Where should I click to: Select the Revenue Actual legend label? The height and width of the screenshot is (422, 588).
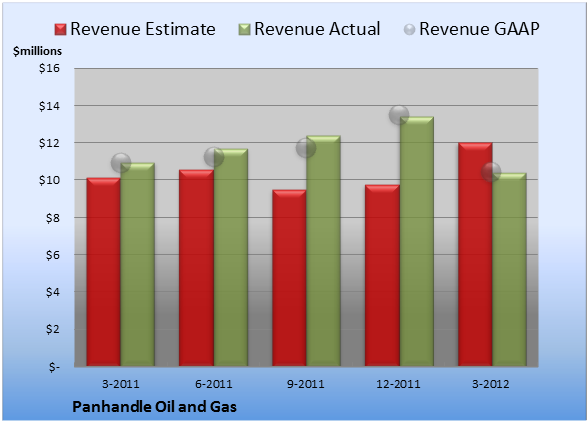[x=317, y=29]
